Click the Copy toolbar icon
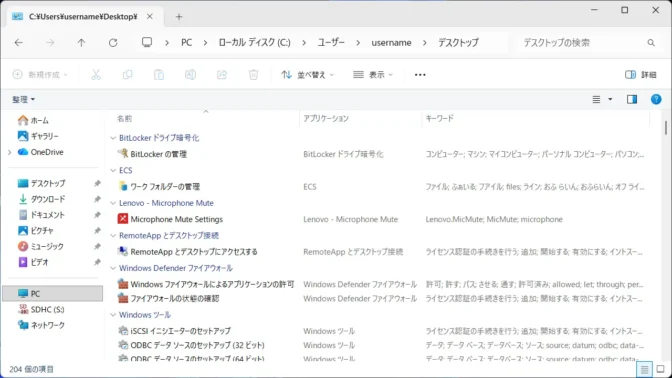The height and width of the screenshot is (378, 672). (x=127, y=75)
